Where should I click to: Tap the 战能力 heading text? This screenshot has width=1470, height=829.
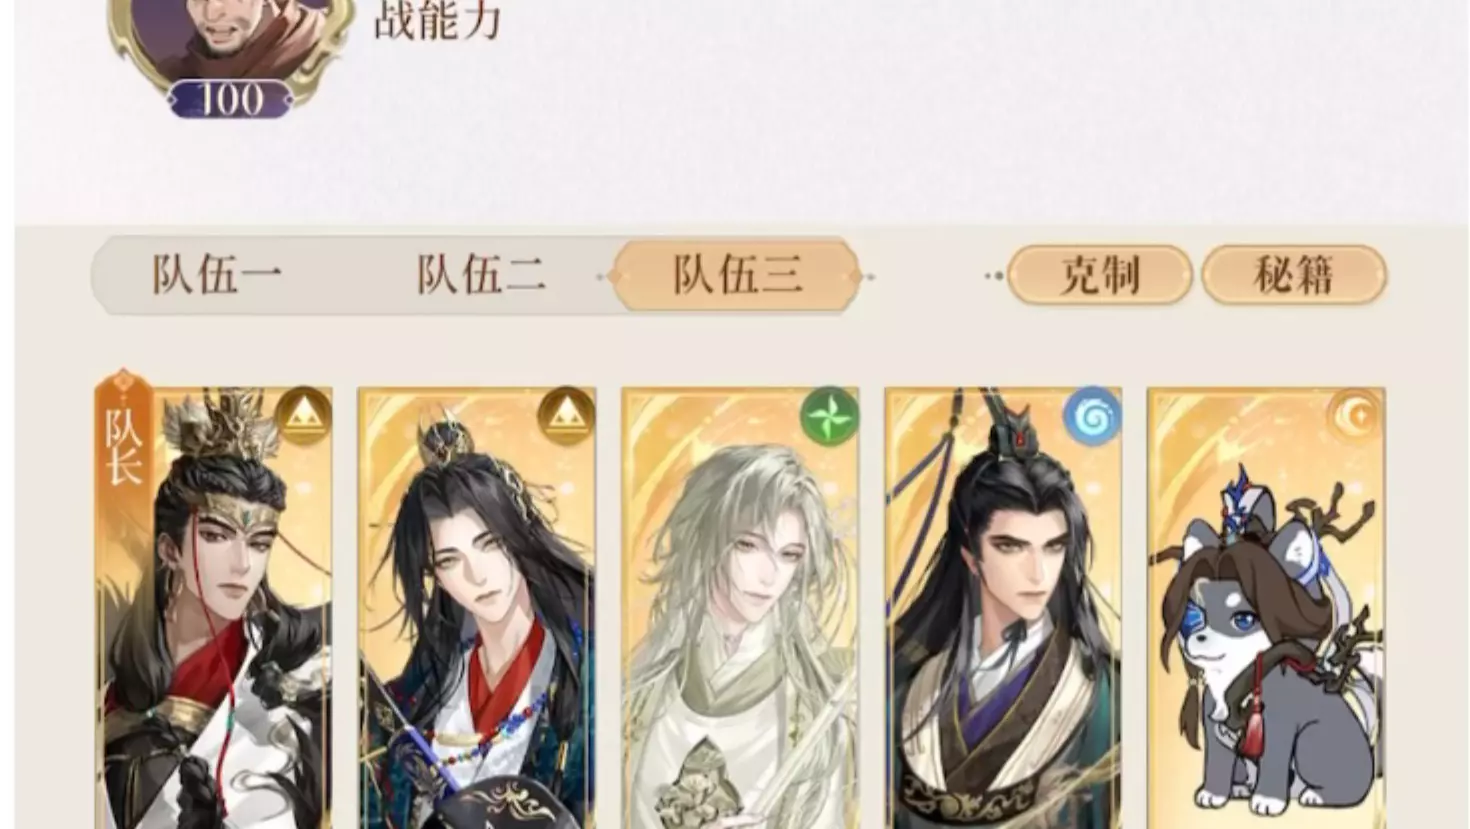point(437,20)
